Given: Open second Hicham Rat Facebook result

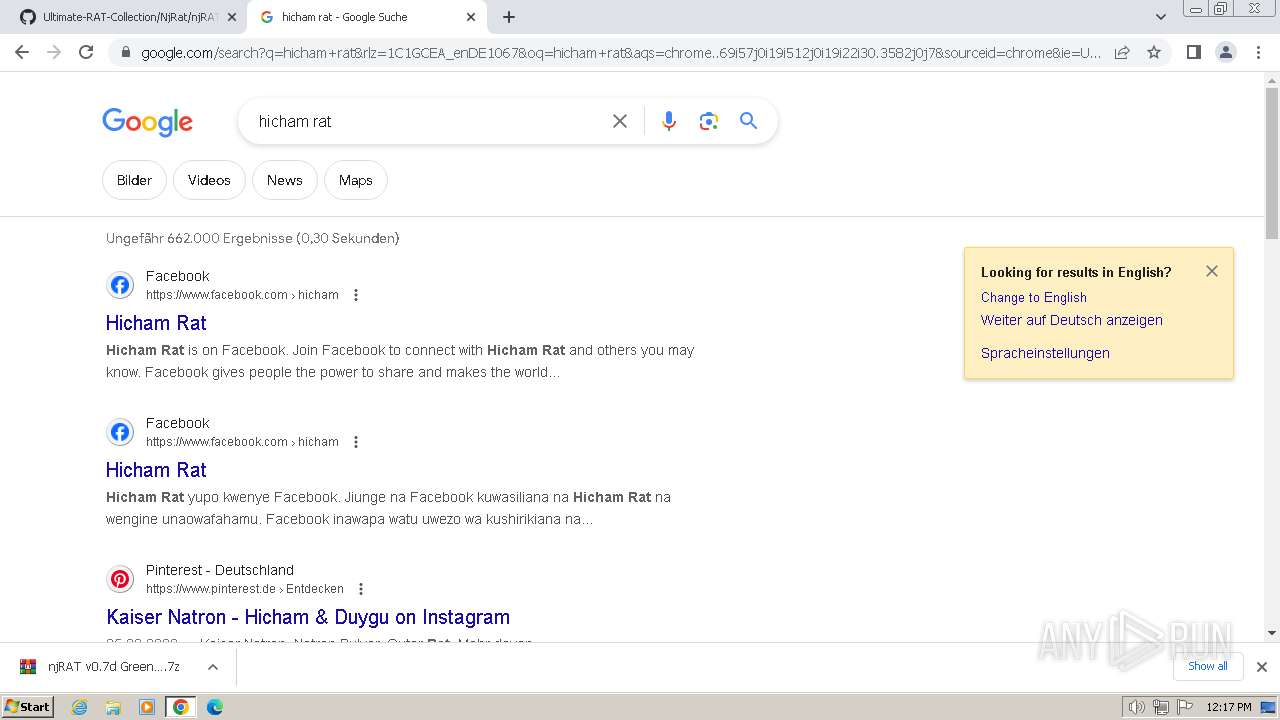Looking at the screenshot, I should (x=156, y=470).
